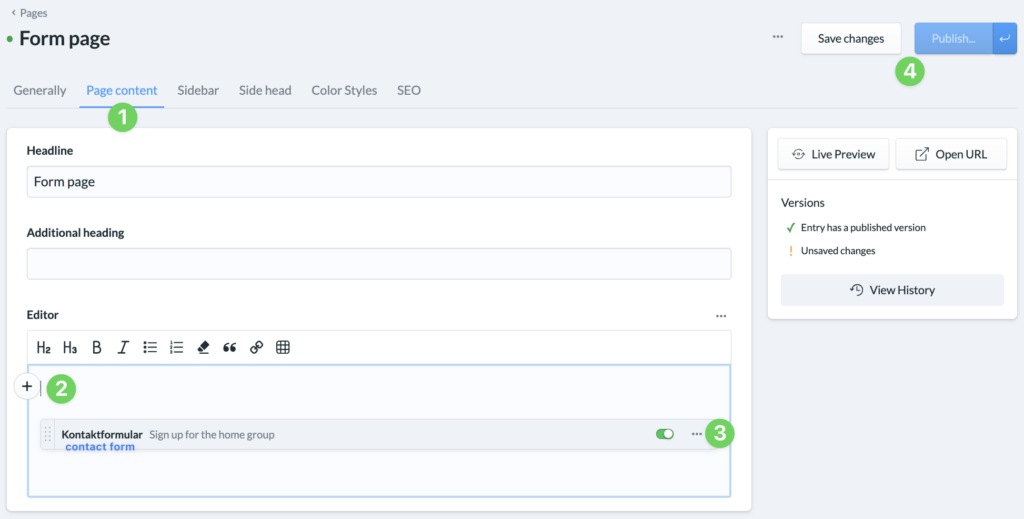Toggle bold formatting in editor
Viewport: 1024px width, 519px height.
pyautogui.click(x=97, y=347)
